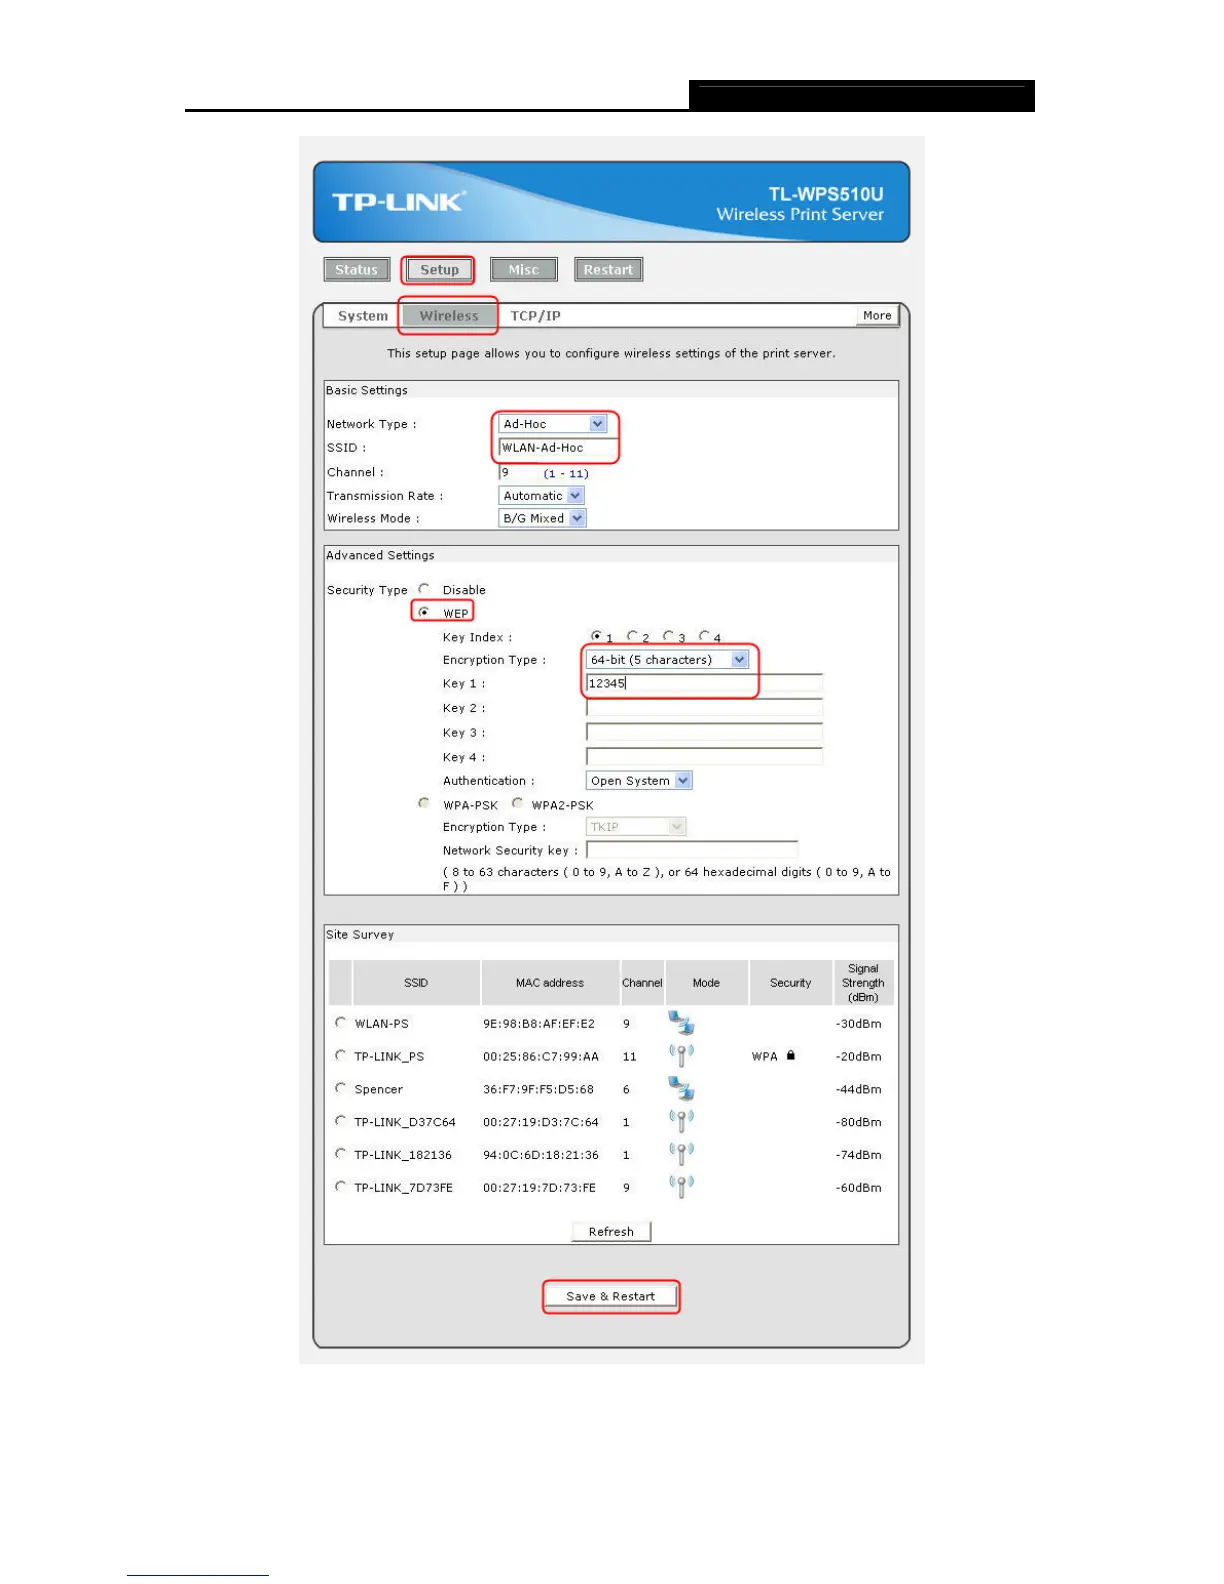1224x1584 pixels.
Task: Open the Wireless Mode B/G Mixed dropdown
Action: pyautogui.click(x=542, y=518)
